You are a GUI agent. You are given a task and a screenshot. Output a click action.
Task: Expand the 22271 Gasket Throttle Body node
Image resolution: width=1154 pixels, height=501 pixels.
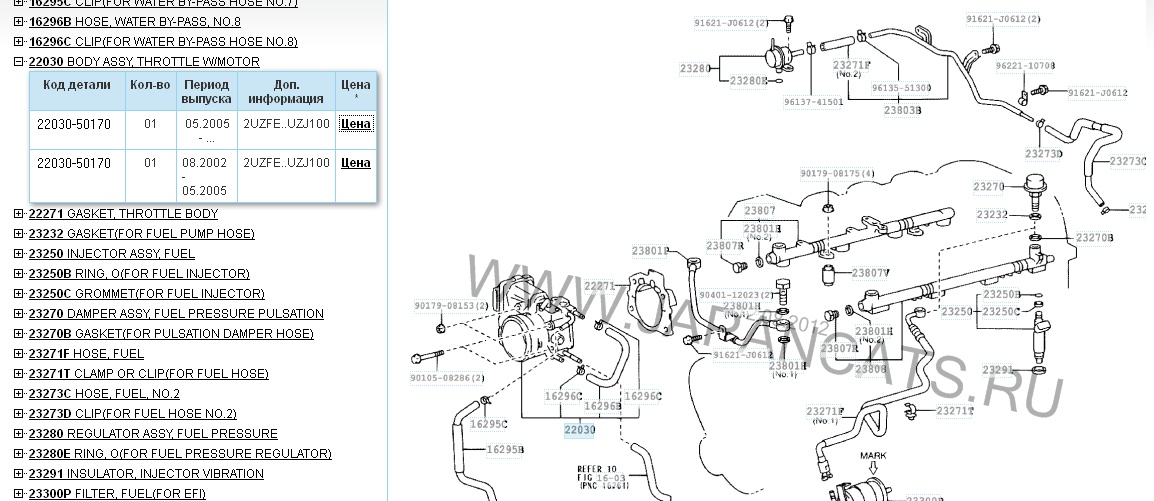(x=19, y=214)
